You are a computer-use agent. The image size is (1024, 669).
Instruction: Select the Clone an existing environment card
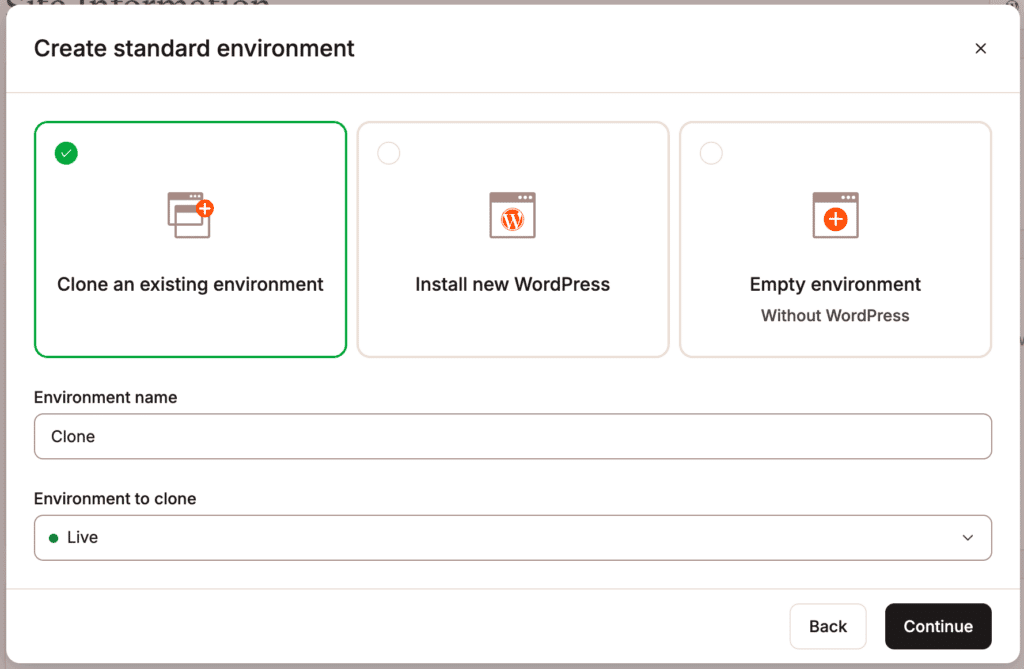tap(190, 240)
